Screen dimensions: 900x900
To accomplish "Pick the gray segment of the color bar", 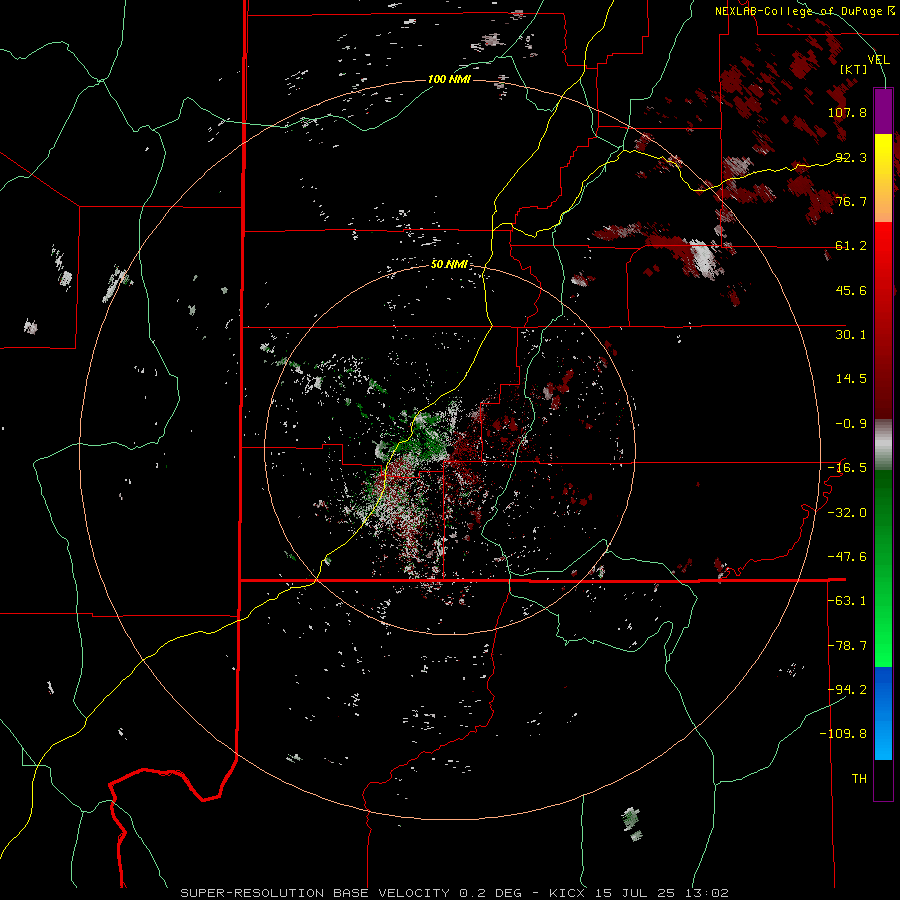I will point(883,444).
